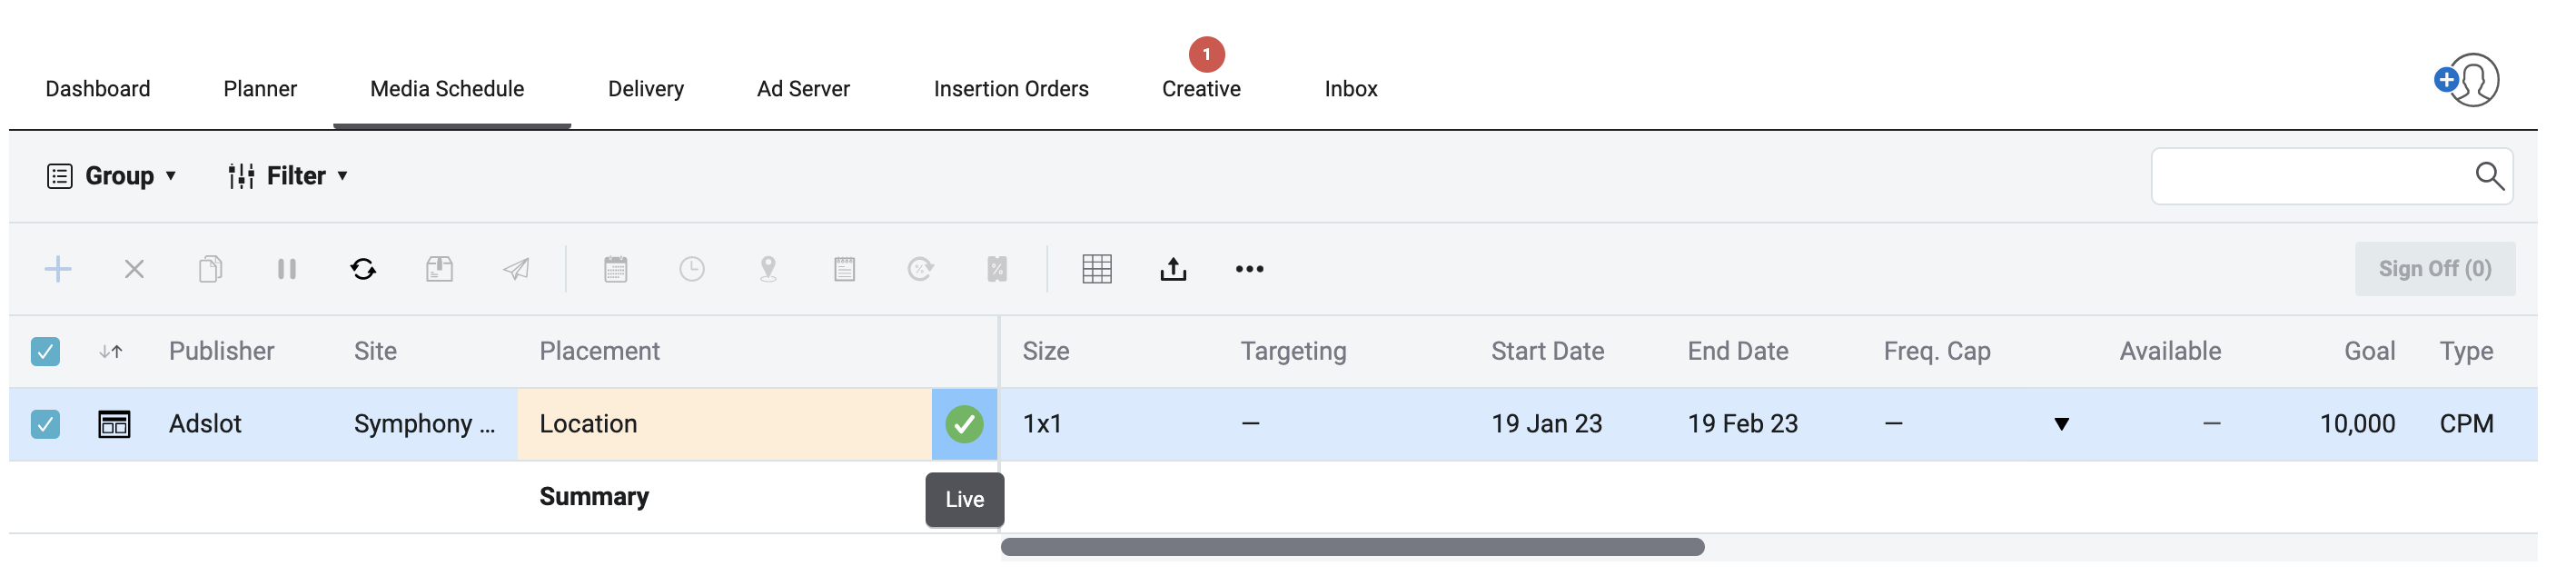Click the export/upload icon in the toolbar
2576x576 pixels.
coord(1173,269)
